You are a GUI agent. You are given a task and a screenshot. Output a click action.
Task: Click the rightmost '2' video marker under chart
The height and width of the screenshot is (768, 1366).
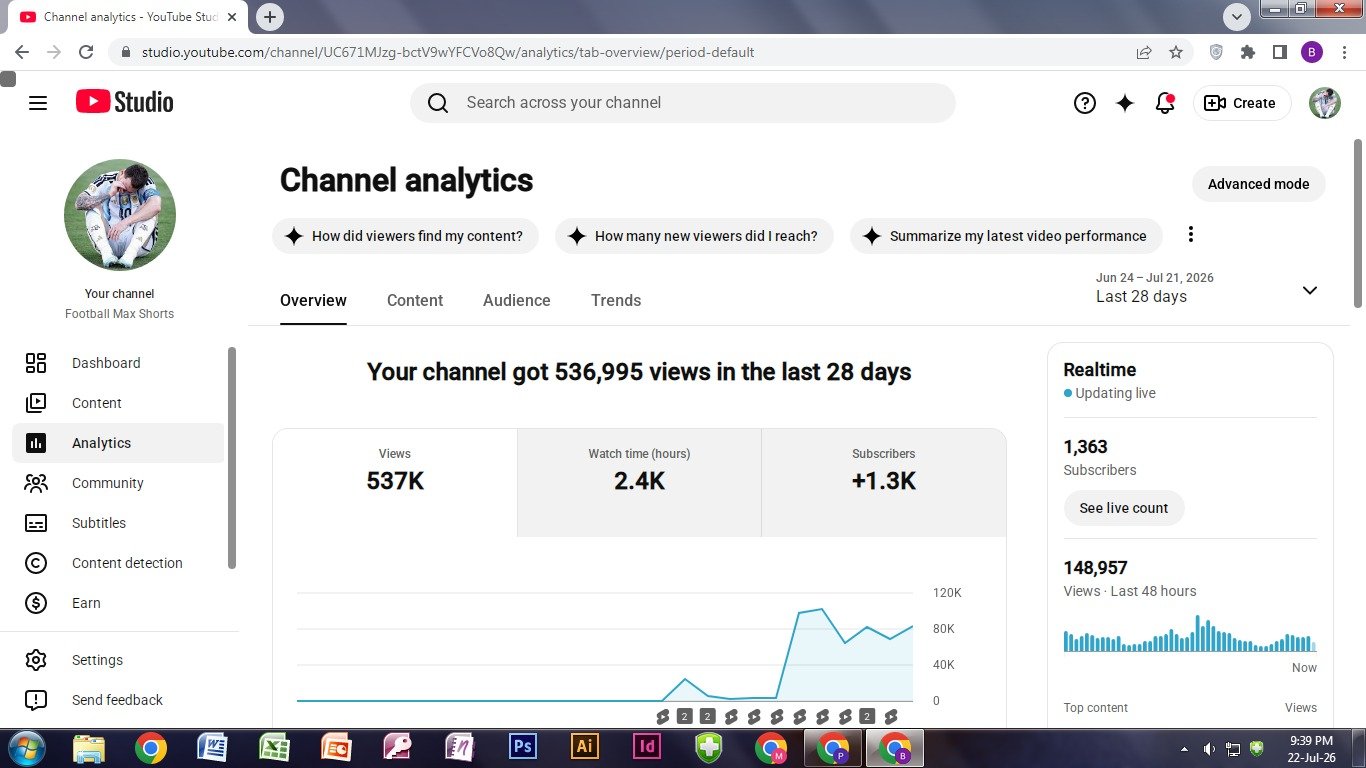(867, 716)
